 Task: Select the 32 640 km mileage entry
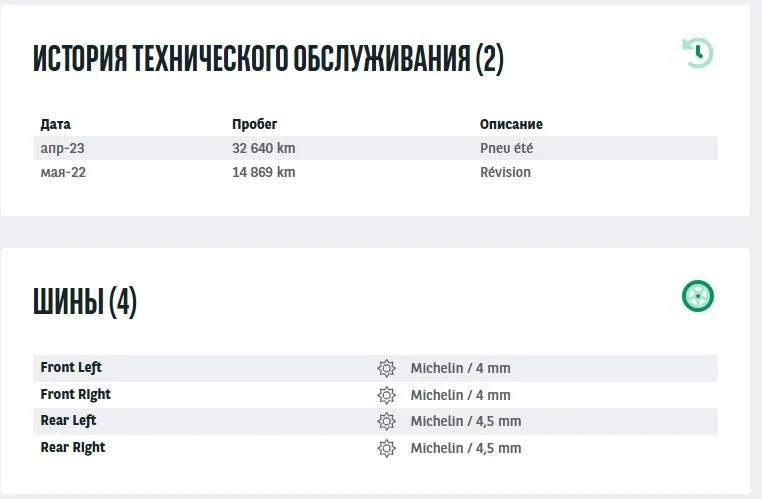263,148
